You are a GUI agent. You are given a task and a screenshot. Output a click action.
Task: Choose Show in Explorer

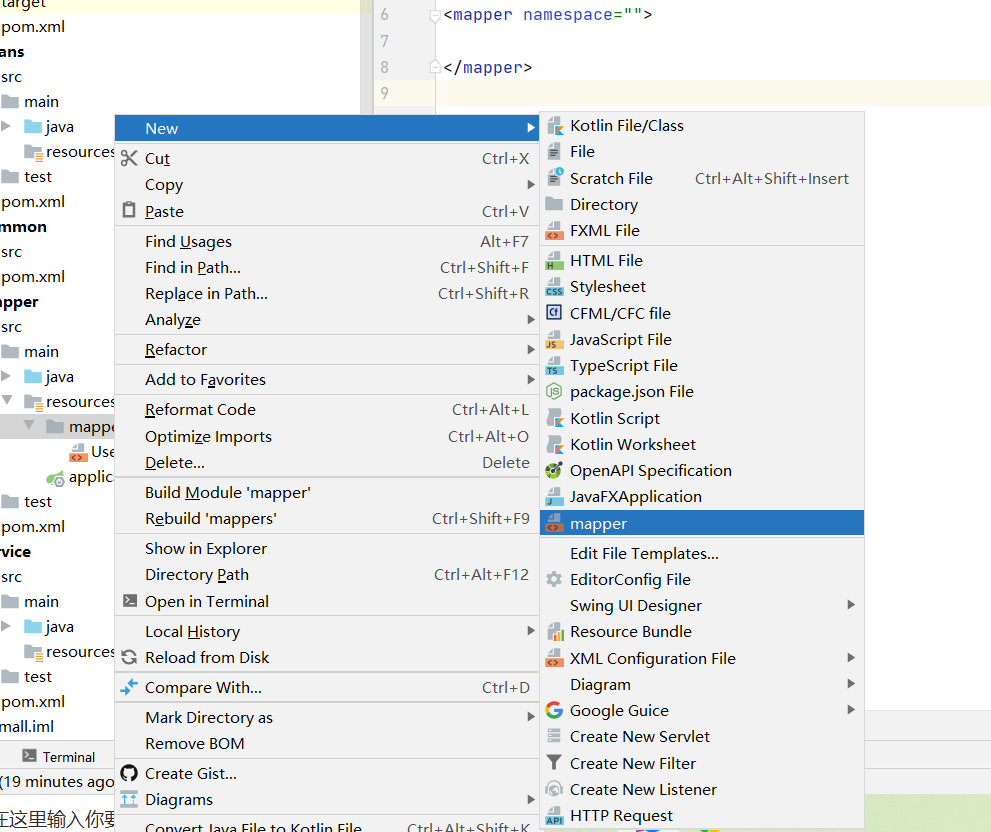[327, 548]
